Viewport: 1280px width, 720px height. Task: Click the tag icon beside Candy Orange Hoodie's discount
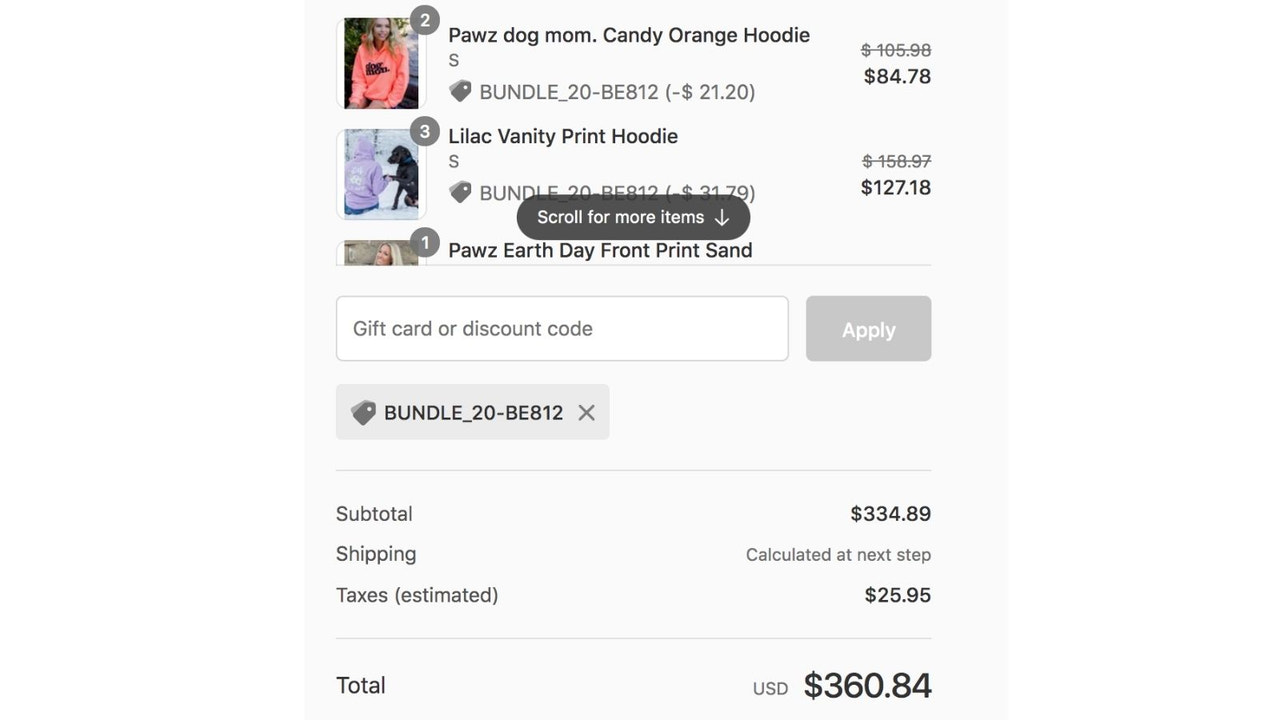(x=461, y=92)
